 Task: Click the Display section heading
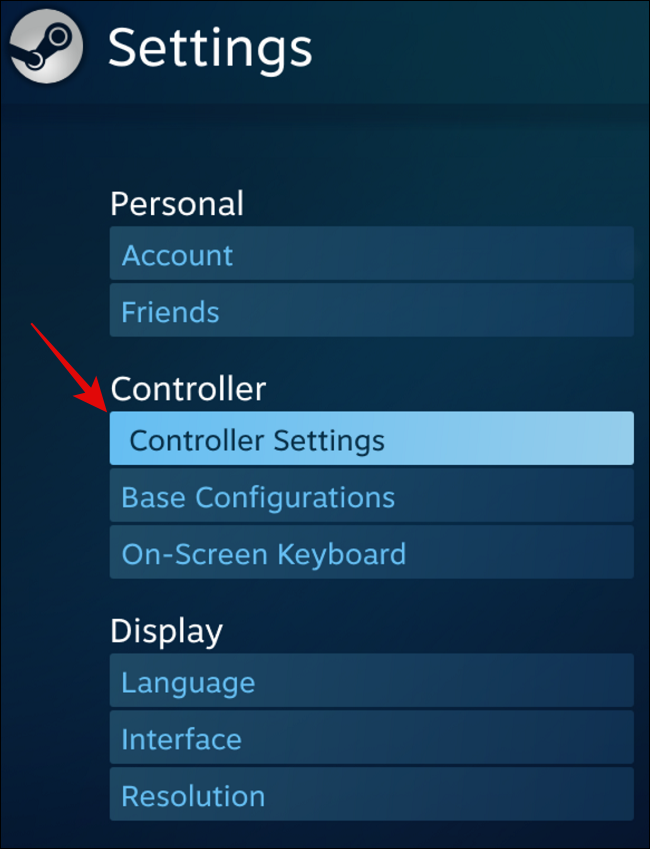point(166,631)
